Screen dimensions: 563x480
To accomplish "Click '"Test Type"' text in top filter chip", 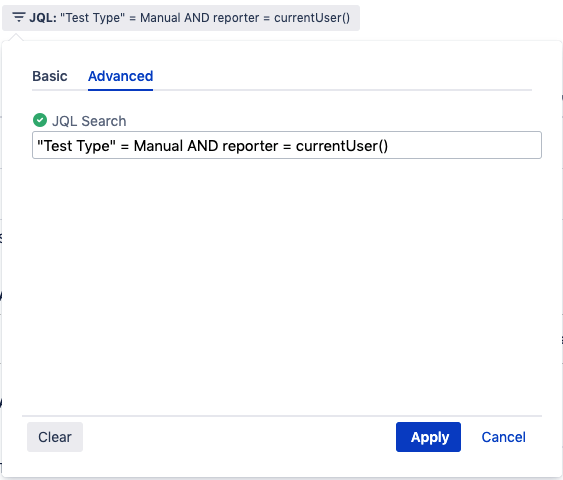I will coord(93,18).
